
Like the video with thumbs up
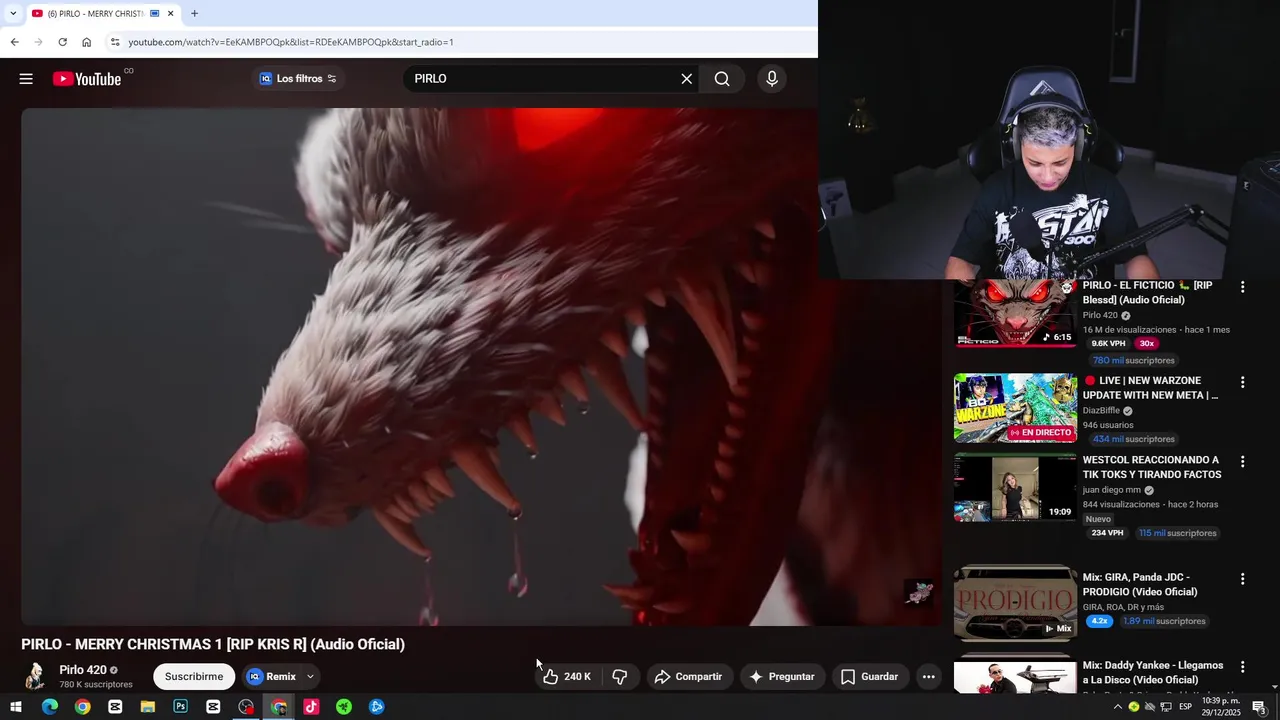(x=567, y=677)
